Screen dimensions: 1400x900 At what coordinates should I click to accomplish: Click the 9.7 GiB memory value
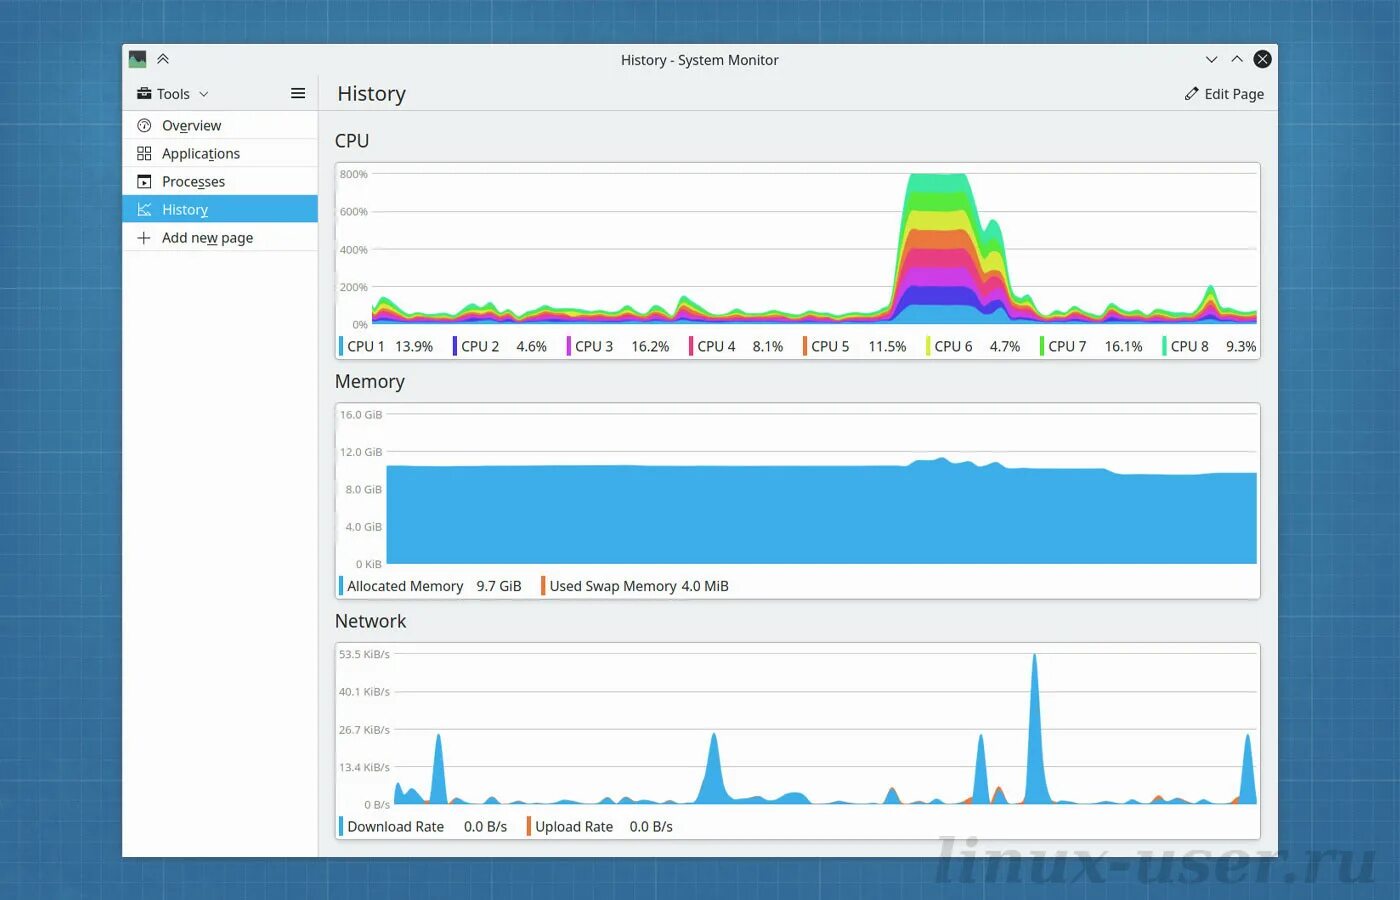499,586
